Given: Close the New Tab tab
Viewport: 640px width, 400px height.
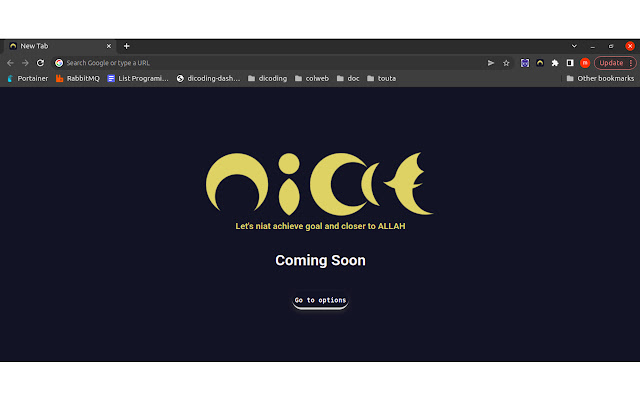Looking at the screenshot, I should (x=109, y=46).
